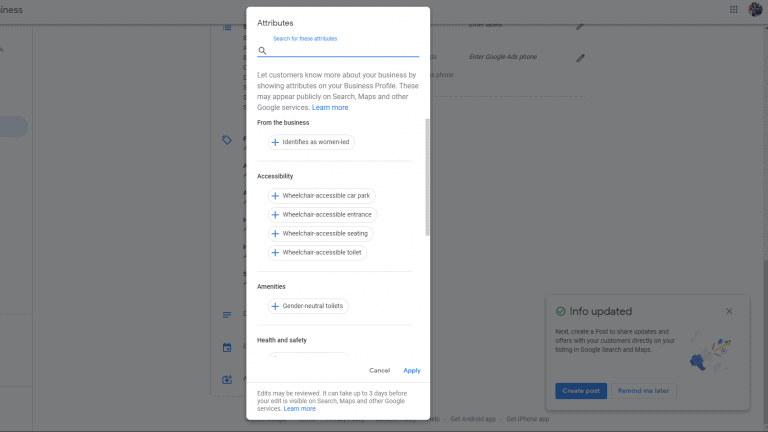
Task: Open Get iPhone app footer link
Action: click(528, 419)
